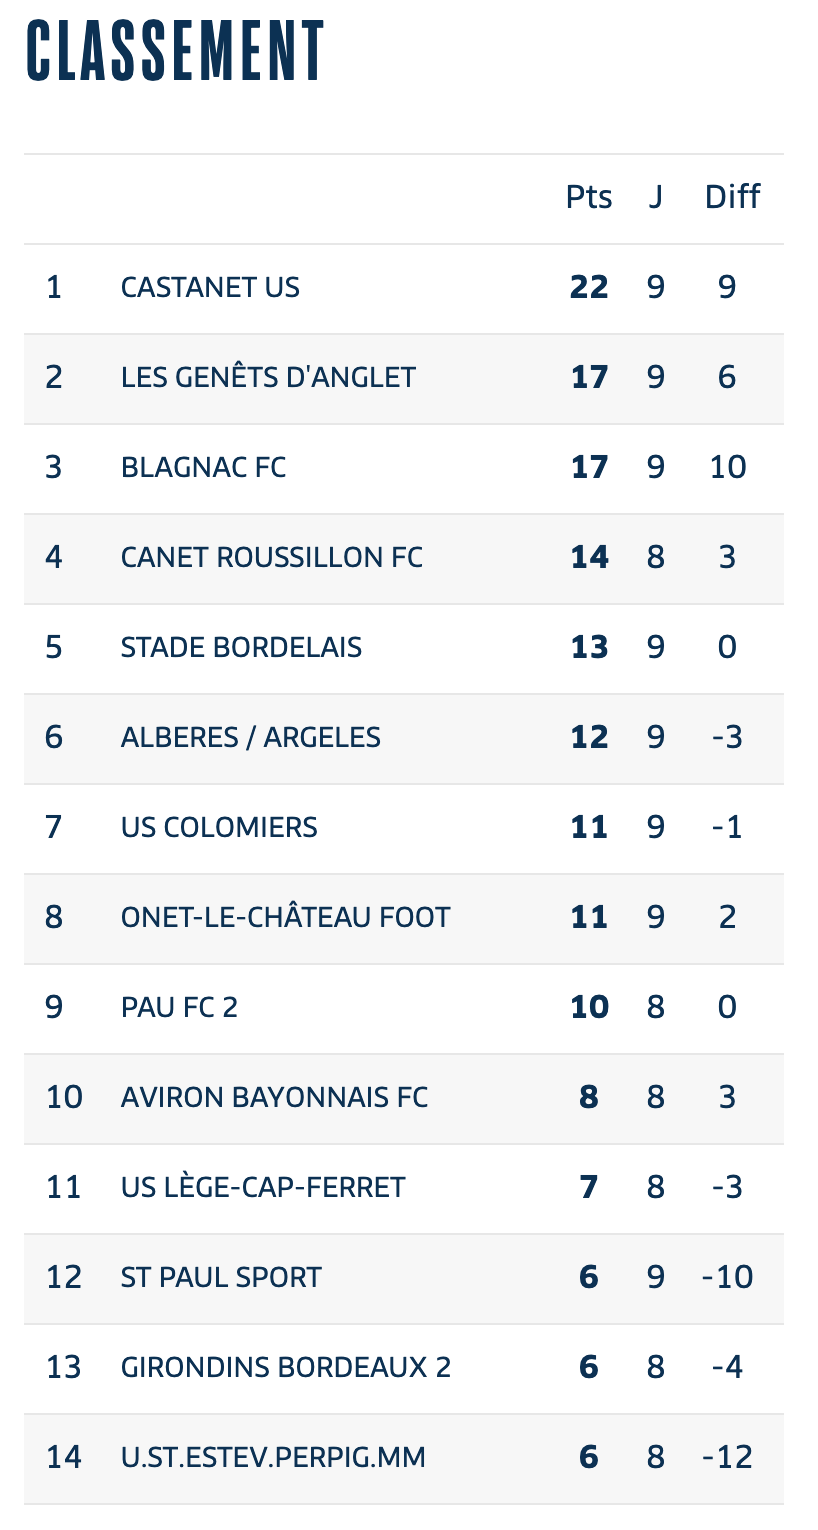This screenshot has height=1530, width=818.
Task: Open ALBERES / ARGELES team row
Action: coord(404,738)
